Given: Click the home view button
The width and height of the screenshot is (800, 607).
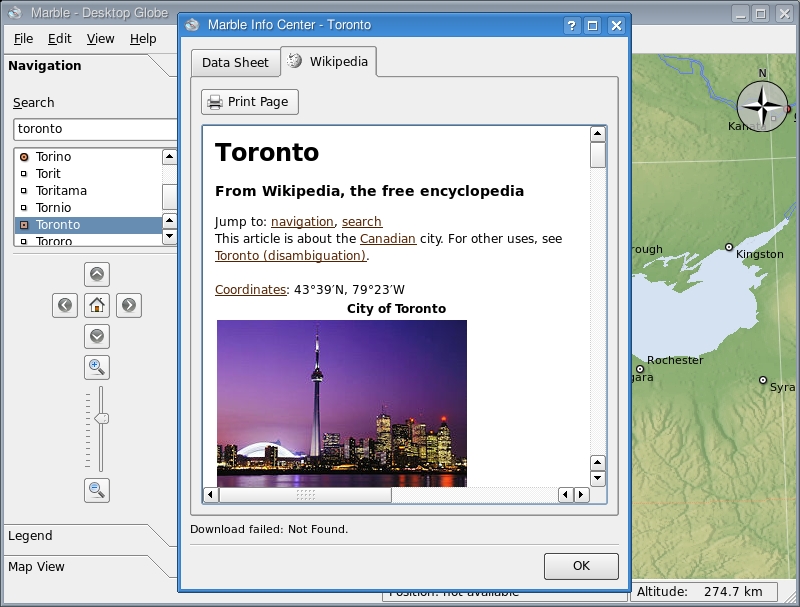Looking at the screenshot, I should tap(97, 305).
